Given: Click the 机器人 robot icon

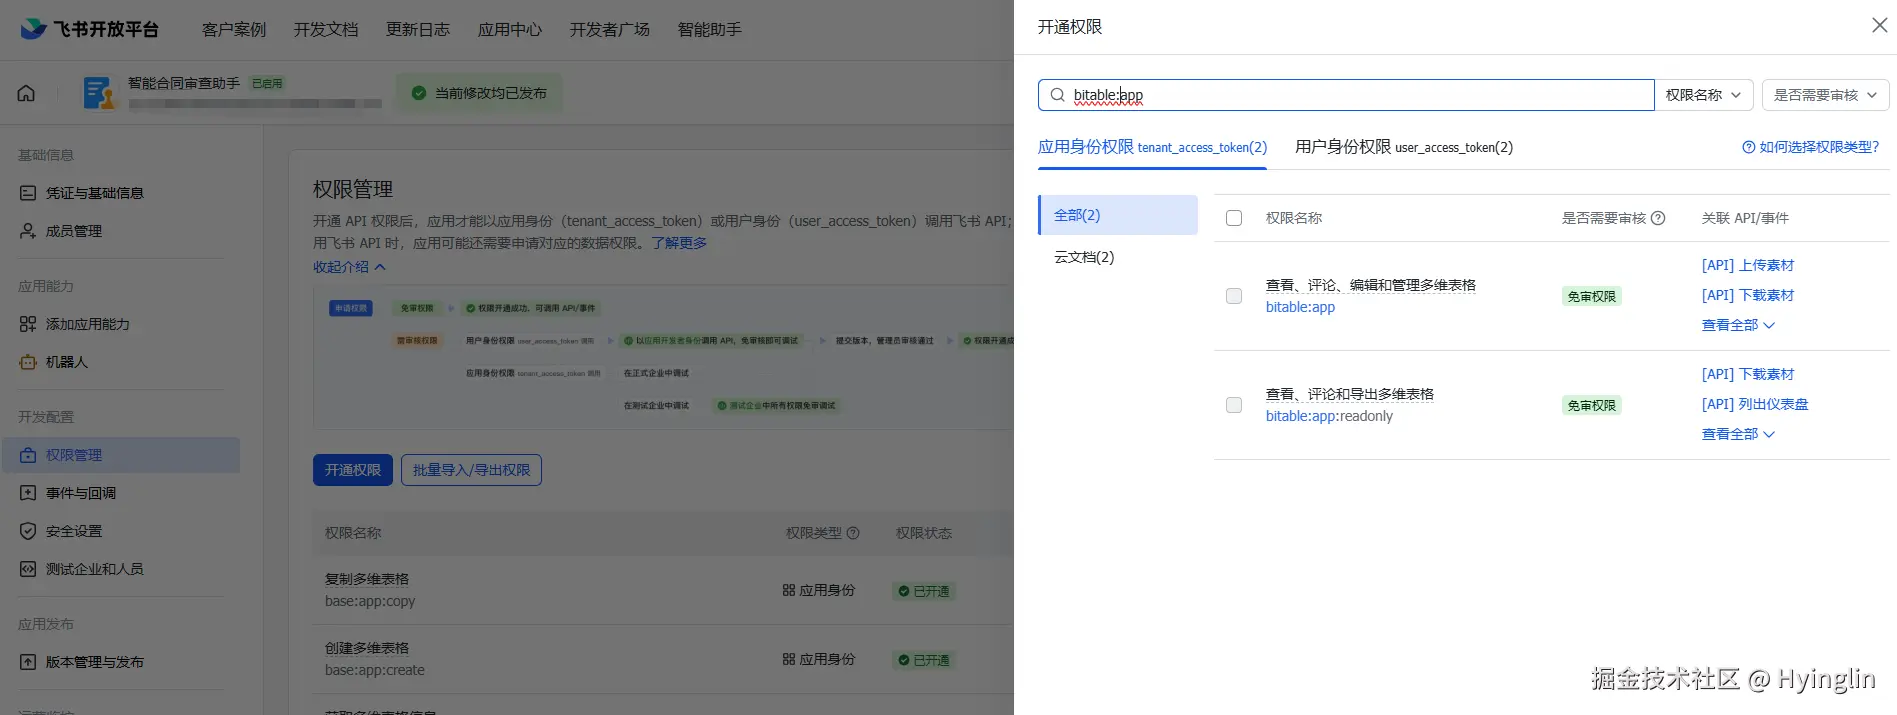Looking at the screenshot, I should 28,362.
